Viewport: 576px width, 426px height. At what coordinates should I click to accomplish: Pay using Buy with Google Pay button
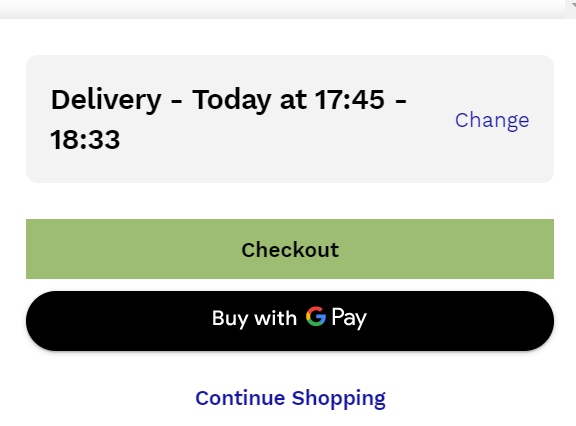(290, 321)
